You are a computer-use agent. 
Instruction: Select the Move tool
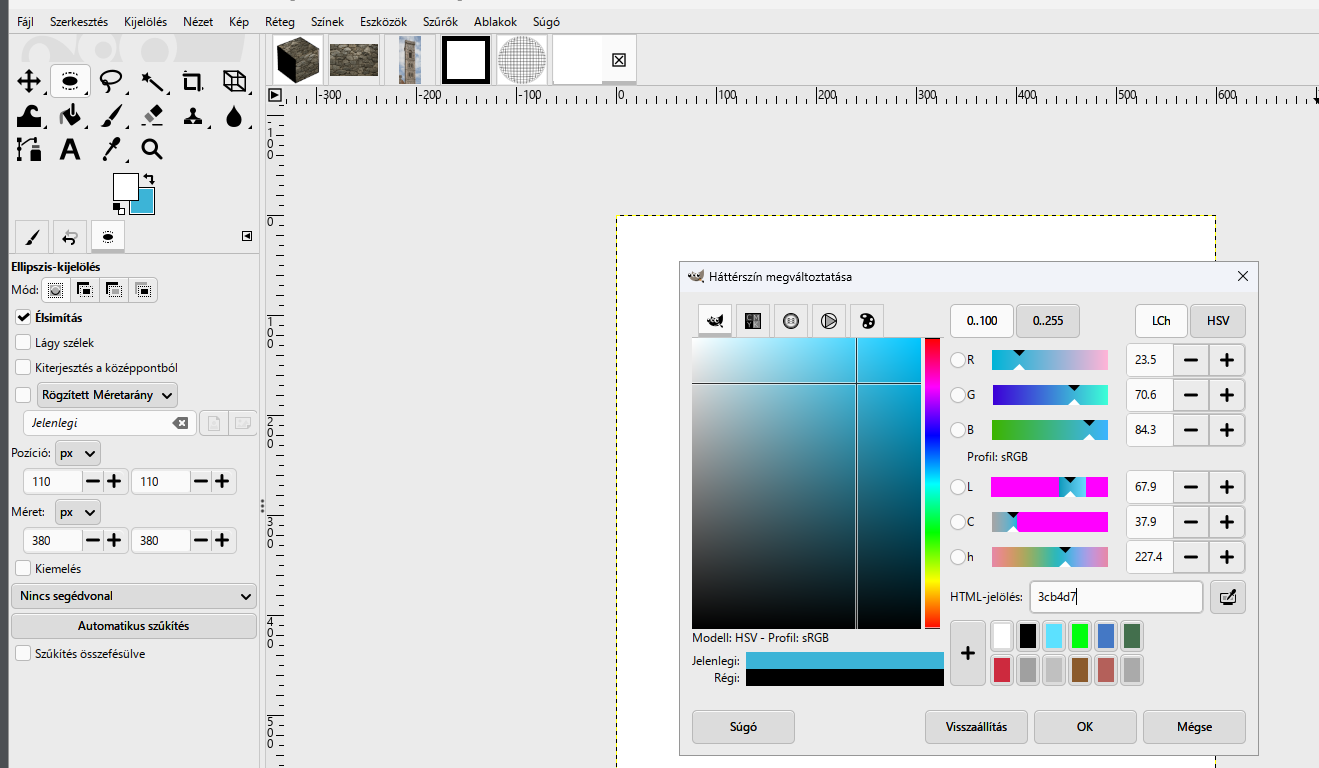[29, 81]
